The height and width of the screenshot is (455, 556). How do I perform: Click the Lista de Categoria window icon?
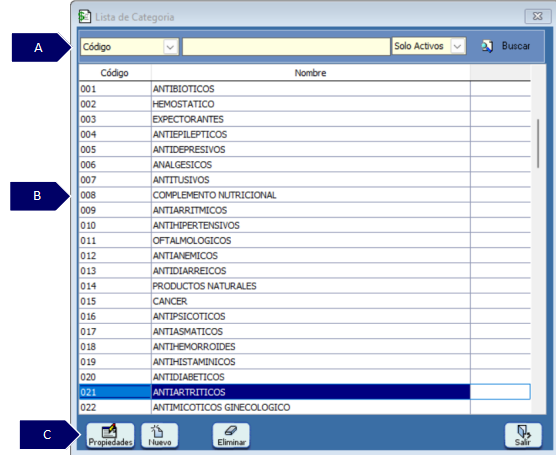[x=84, y=17]
